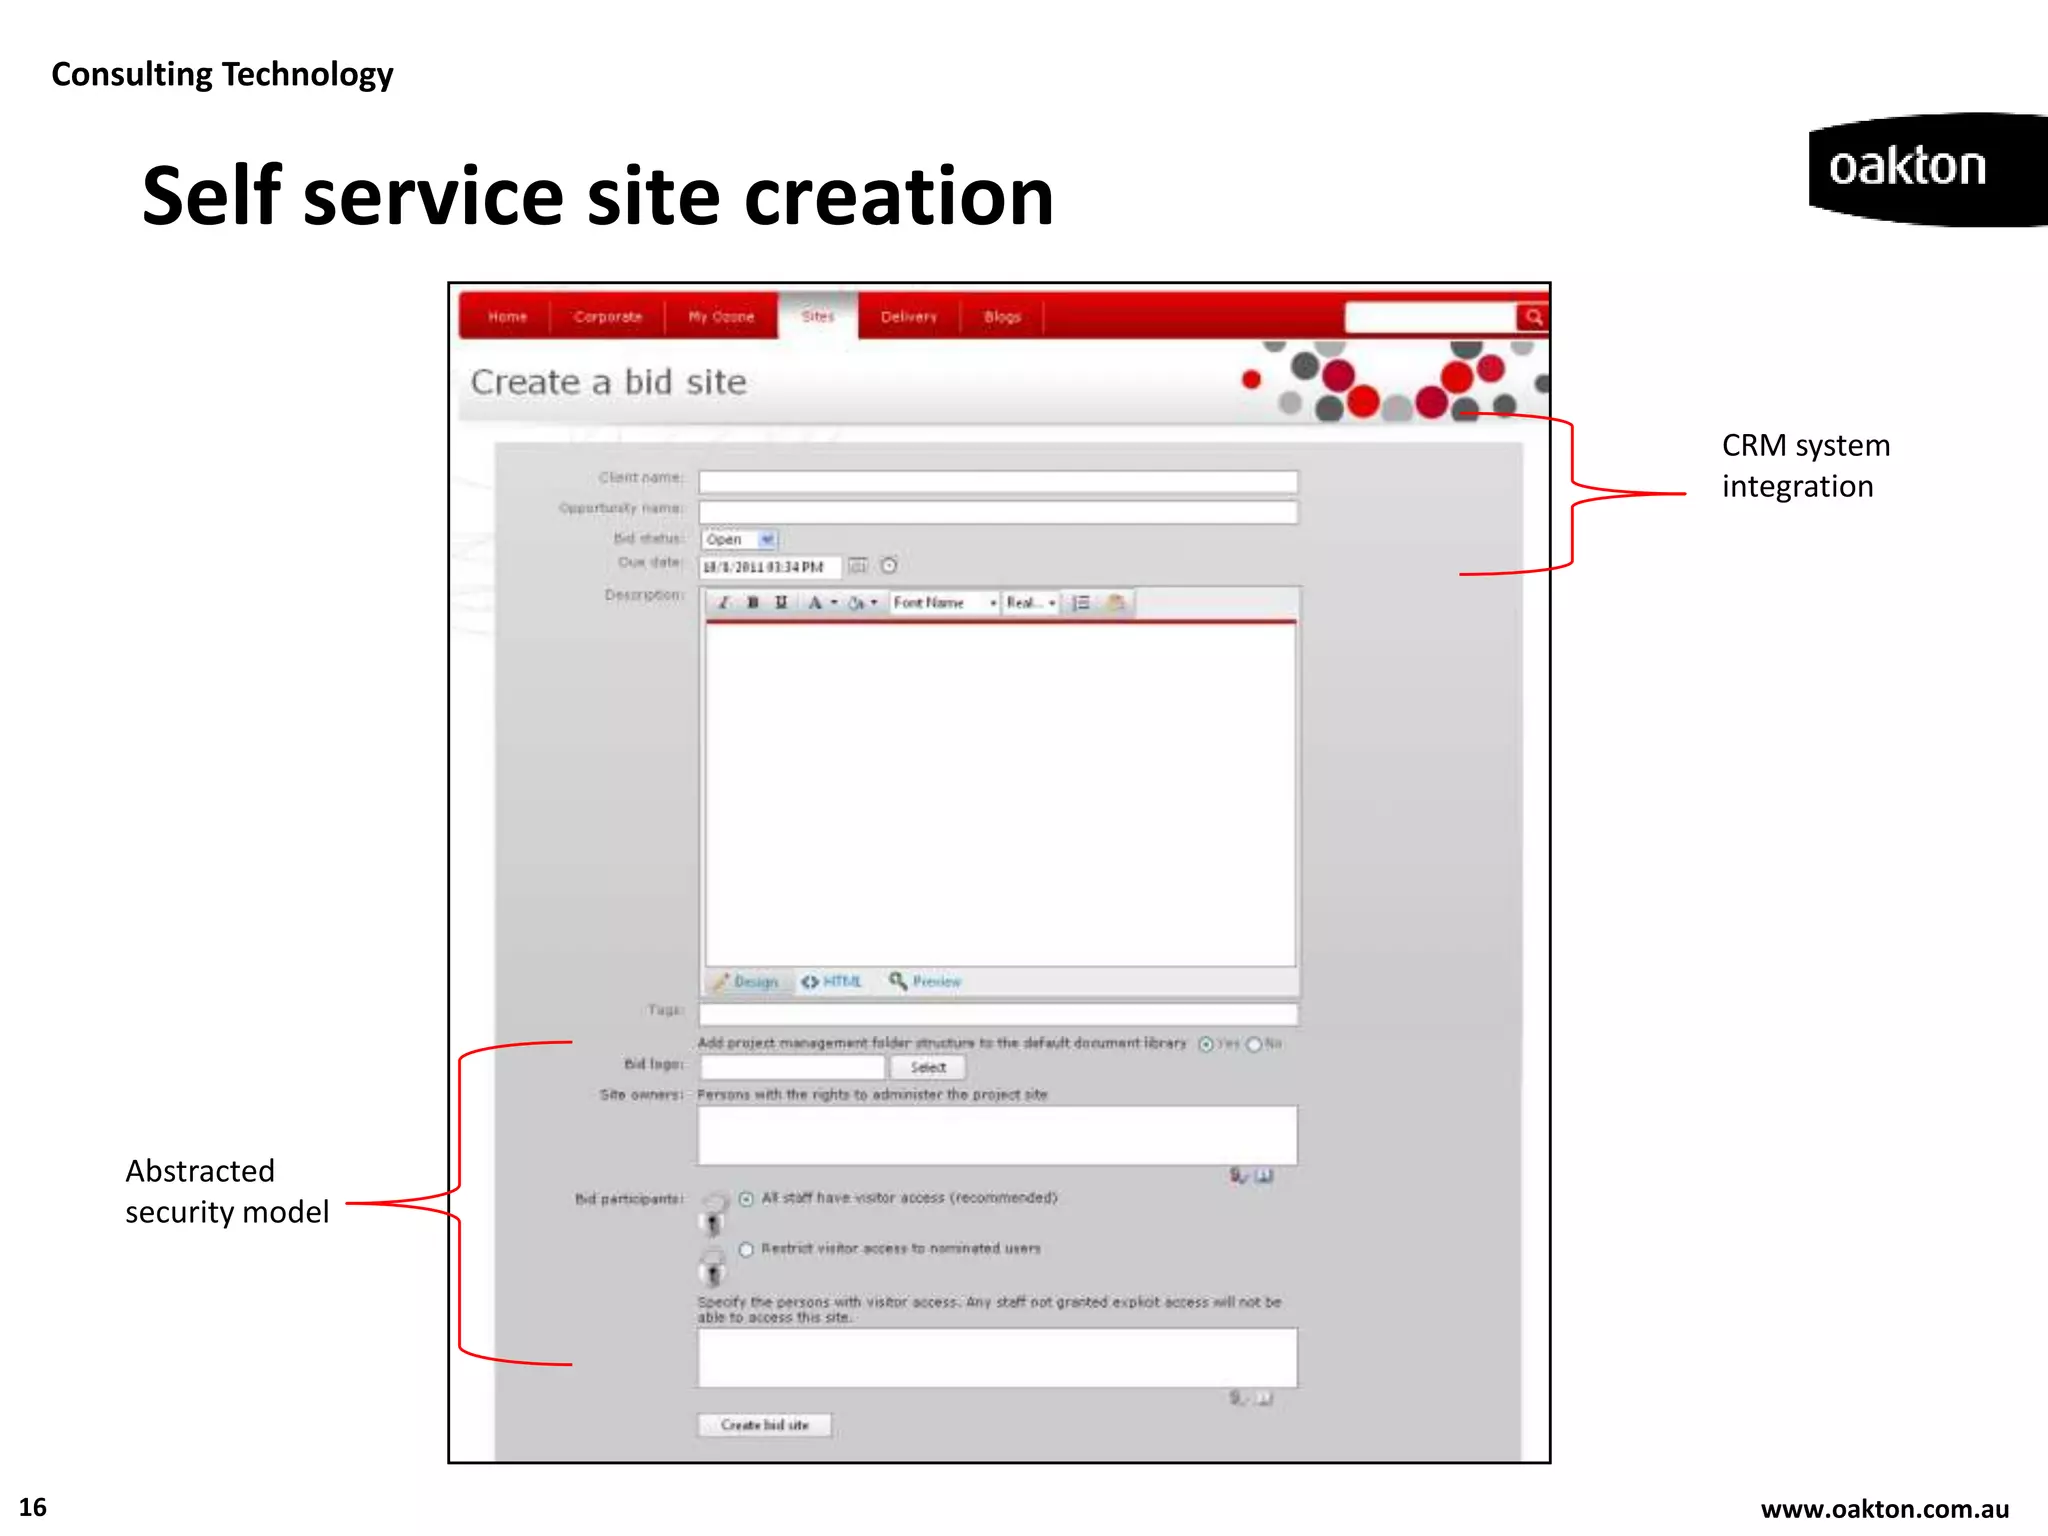Click into the Tags field

998,1014
